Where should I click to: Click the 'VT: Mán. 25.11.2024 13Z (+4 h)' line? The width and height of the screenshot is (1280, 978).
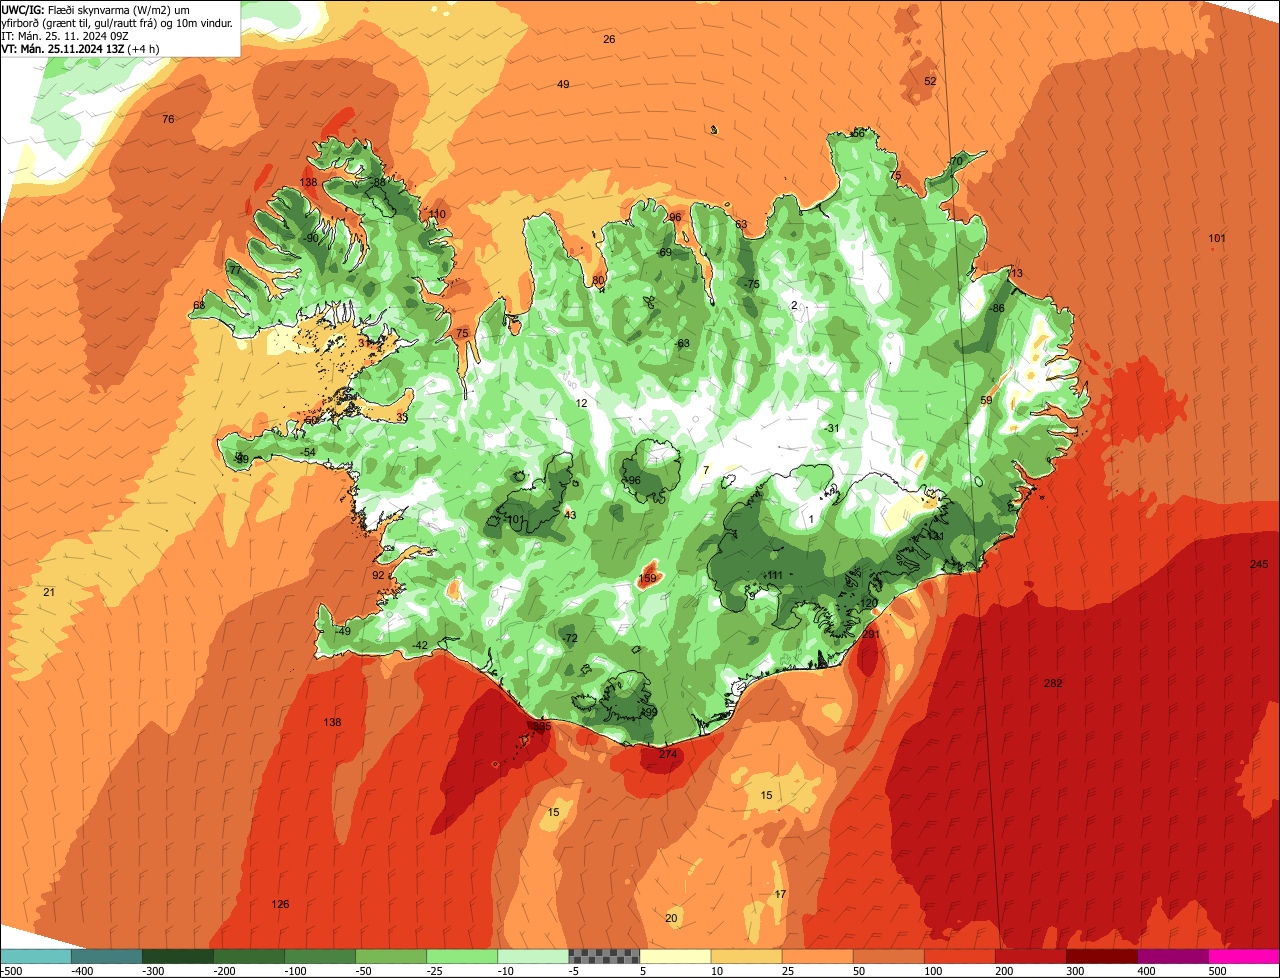tap(80, 49)
